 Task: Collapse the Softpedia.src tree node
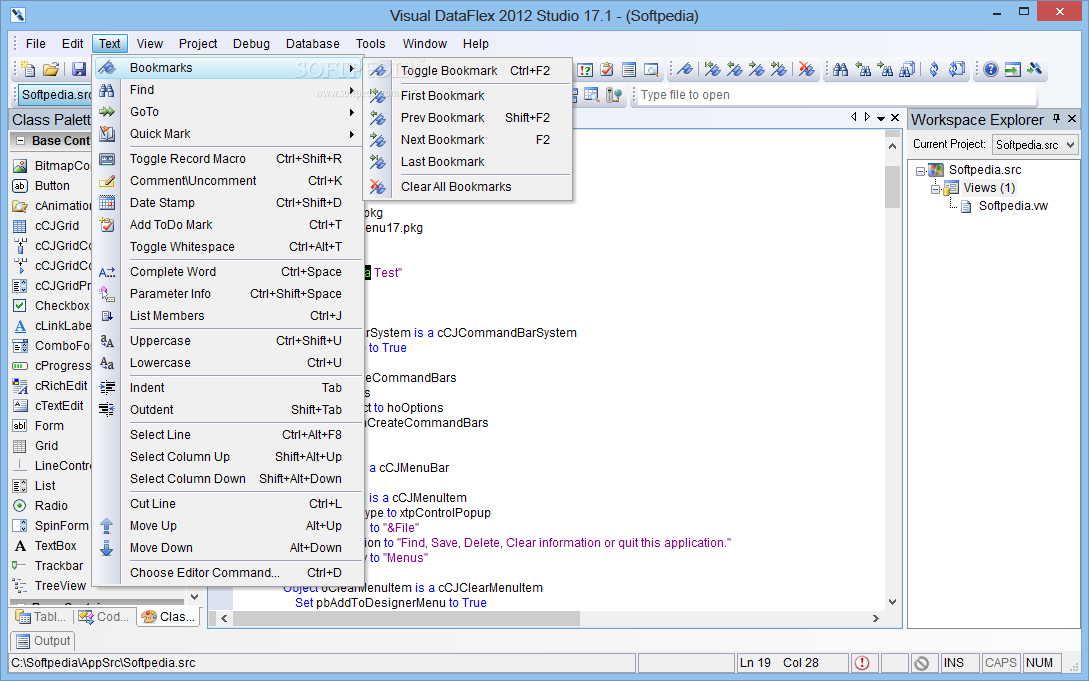920,171
